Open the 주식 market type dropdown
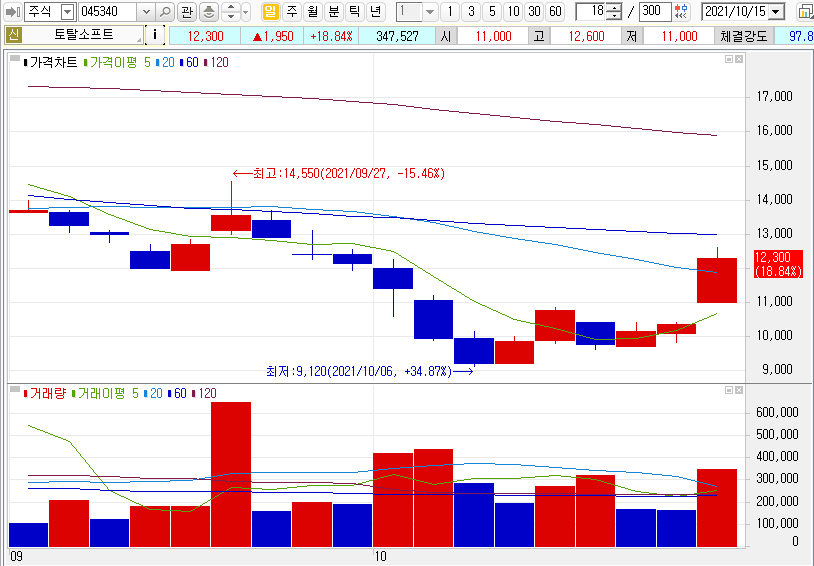The width and height of the screenshot is (814, 566). pyautogui.click(x=67, y=11)
